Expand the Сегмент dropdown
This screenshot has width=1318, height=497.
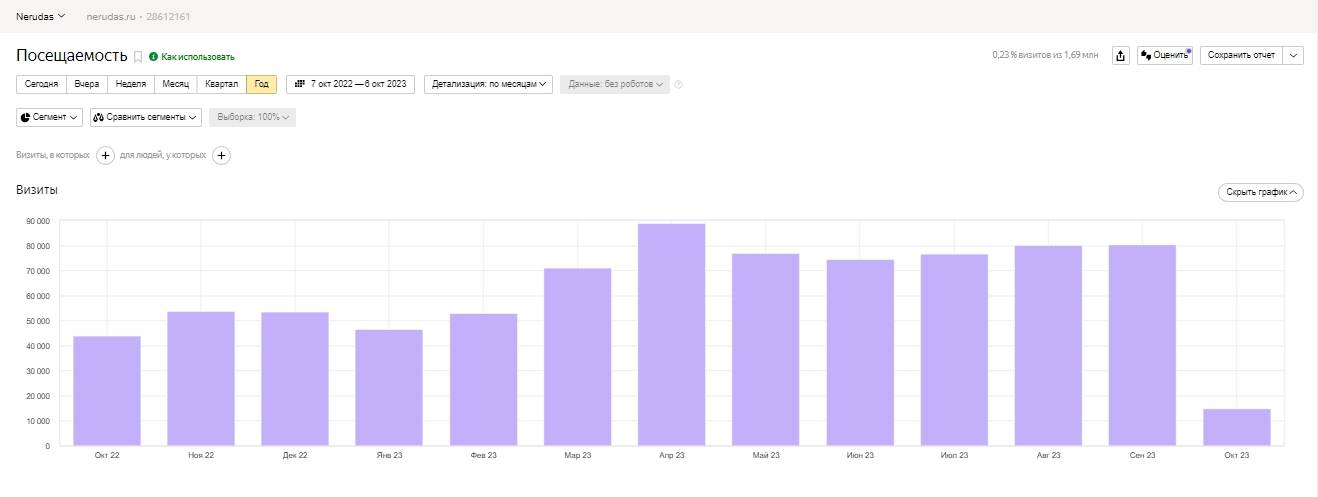tap(50, 117)
